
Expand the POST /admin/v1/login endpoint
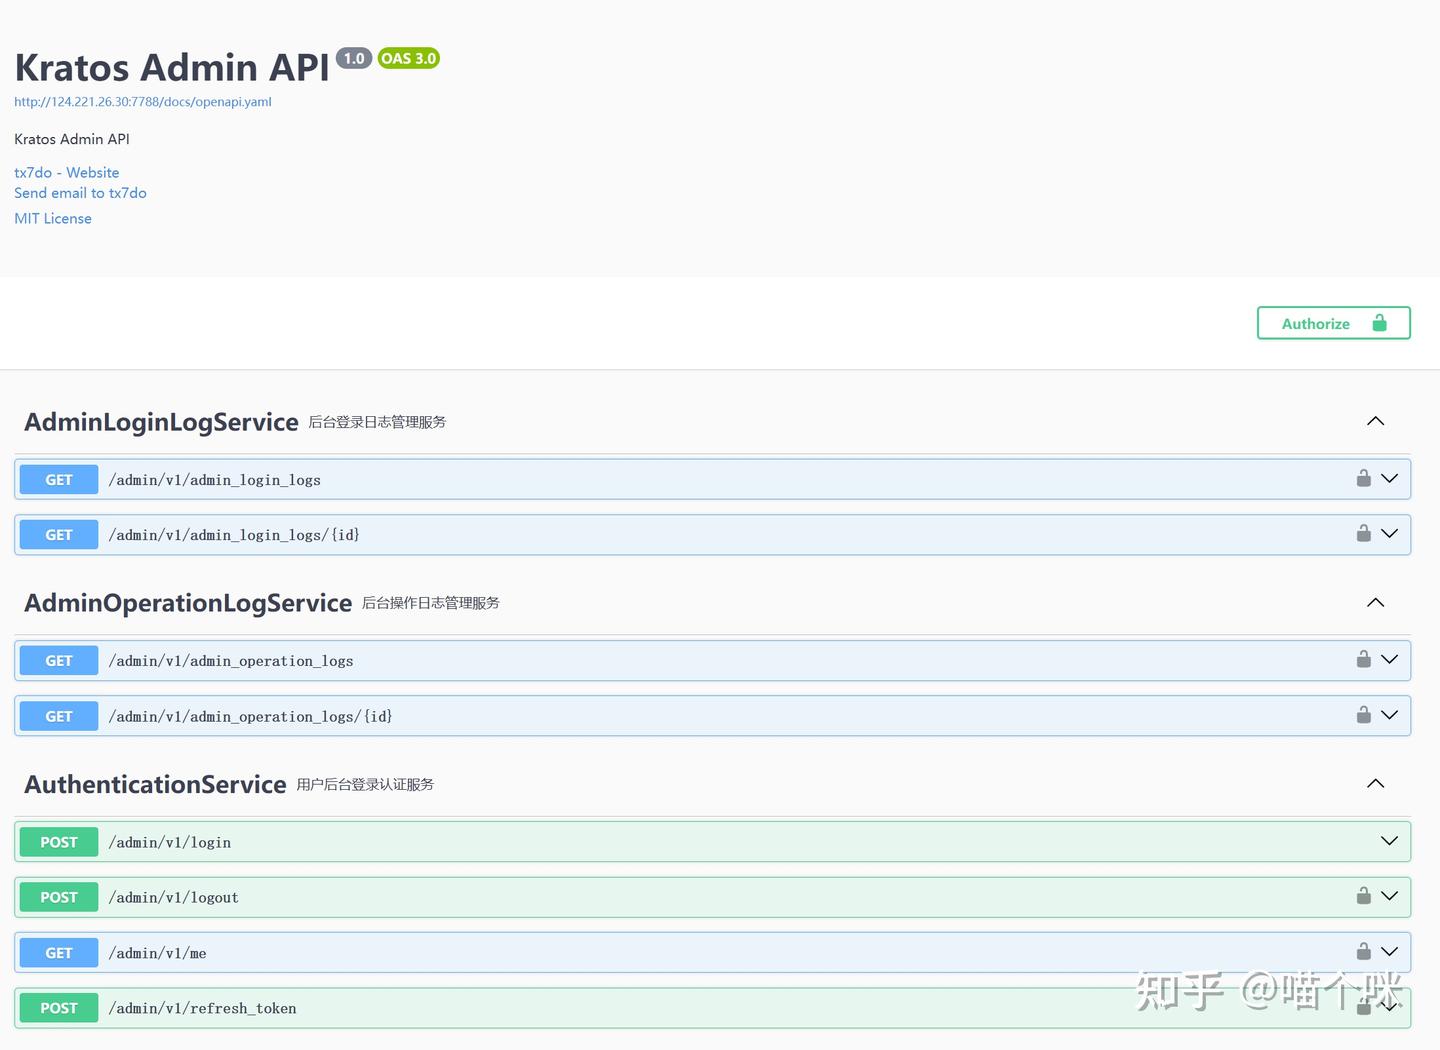click(x=1389, y=841)
